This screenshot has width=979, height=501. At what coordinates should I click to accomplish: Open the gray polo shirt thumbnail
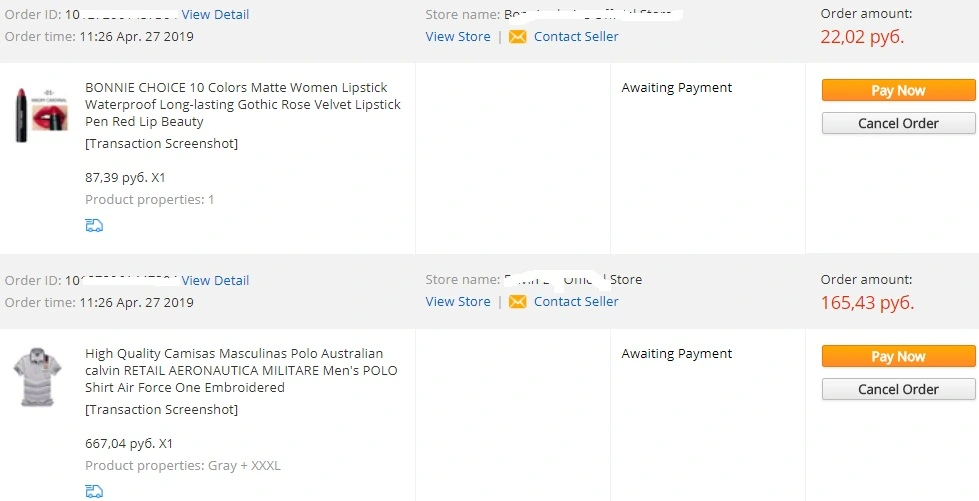click(37, 377)
